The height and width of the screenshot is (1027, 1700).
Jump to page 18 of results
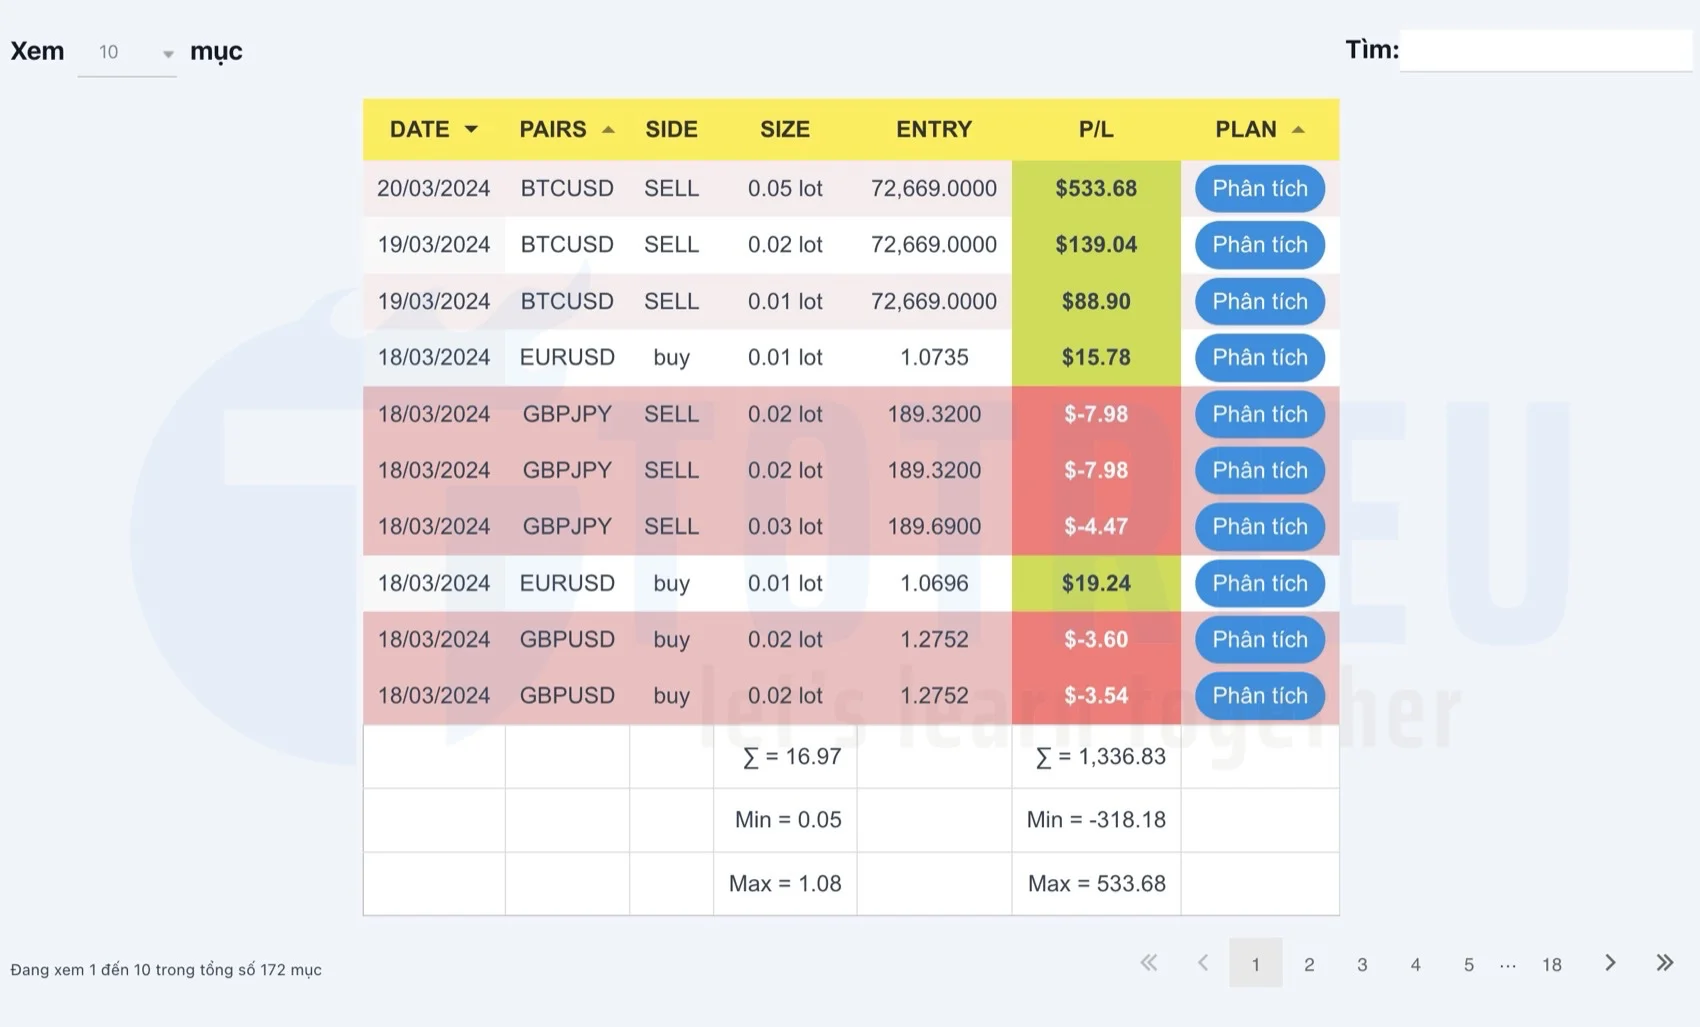click(x=1551, y=964)
